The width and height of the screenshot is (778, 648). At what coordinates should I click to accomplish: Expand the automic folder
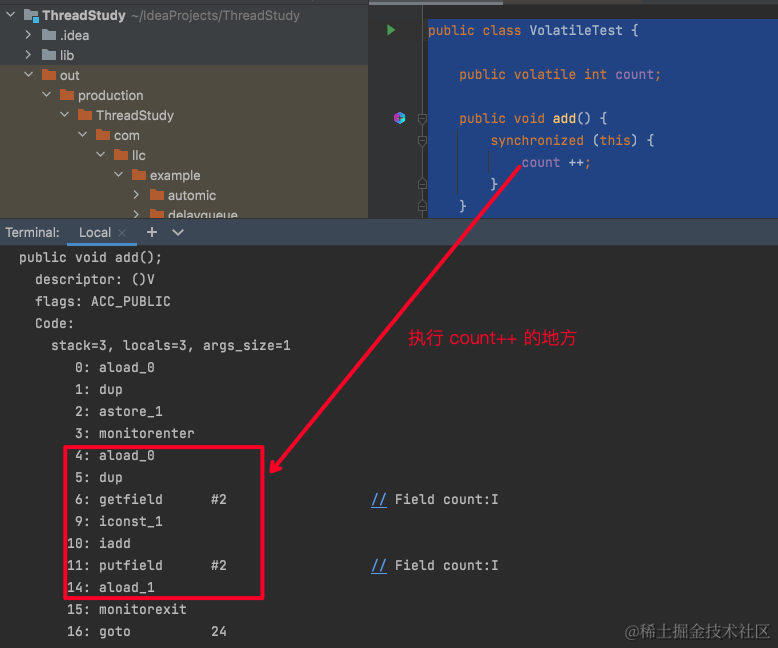tap(136, 194)
